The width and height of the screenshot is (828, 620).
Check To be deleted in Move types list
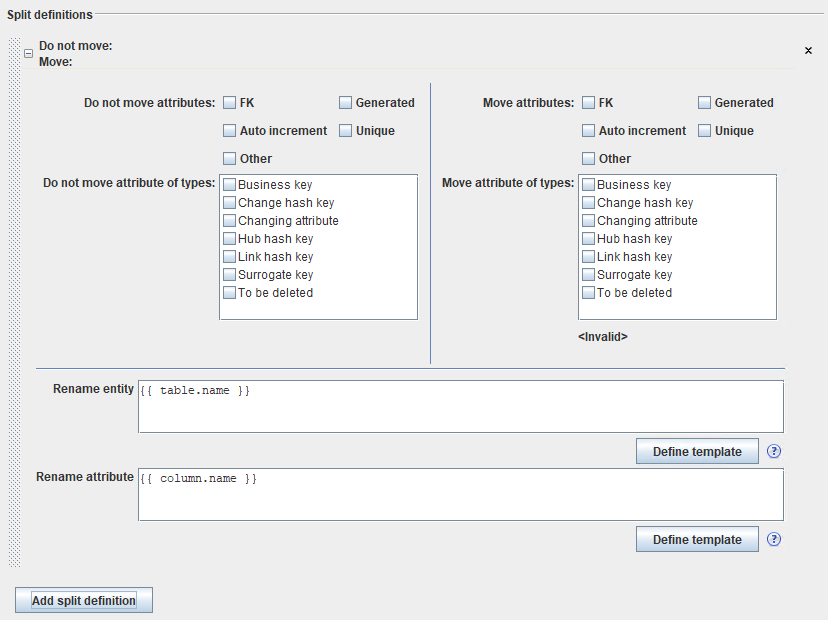tap(589, 293)
